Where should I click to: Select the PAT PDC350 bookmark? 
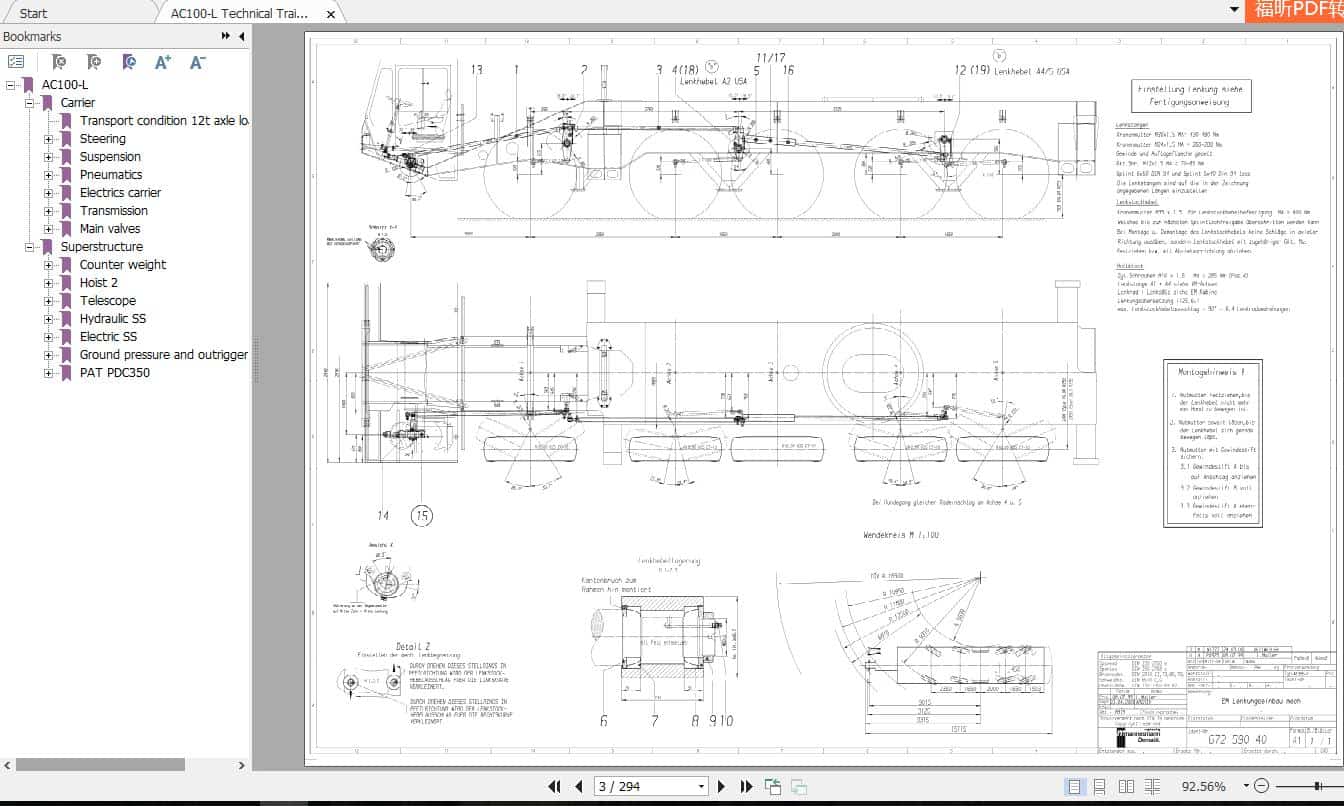[116, 372]
